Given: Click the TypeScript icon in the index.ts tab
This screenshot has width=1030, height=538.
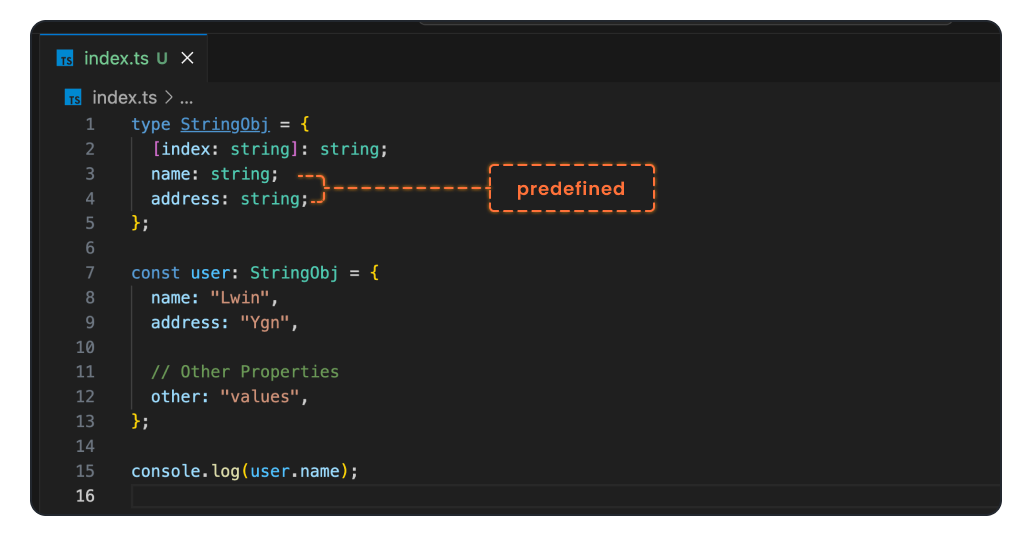Looking at the screenshot, I should [x=66, y=59].
